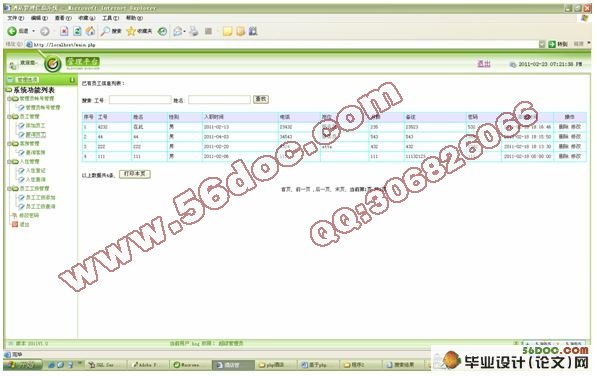This screenshot has height=376, width=597.
Task: Click the 打印本页 print page button
Action: 135,174
